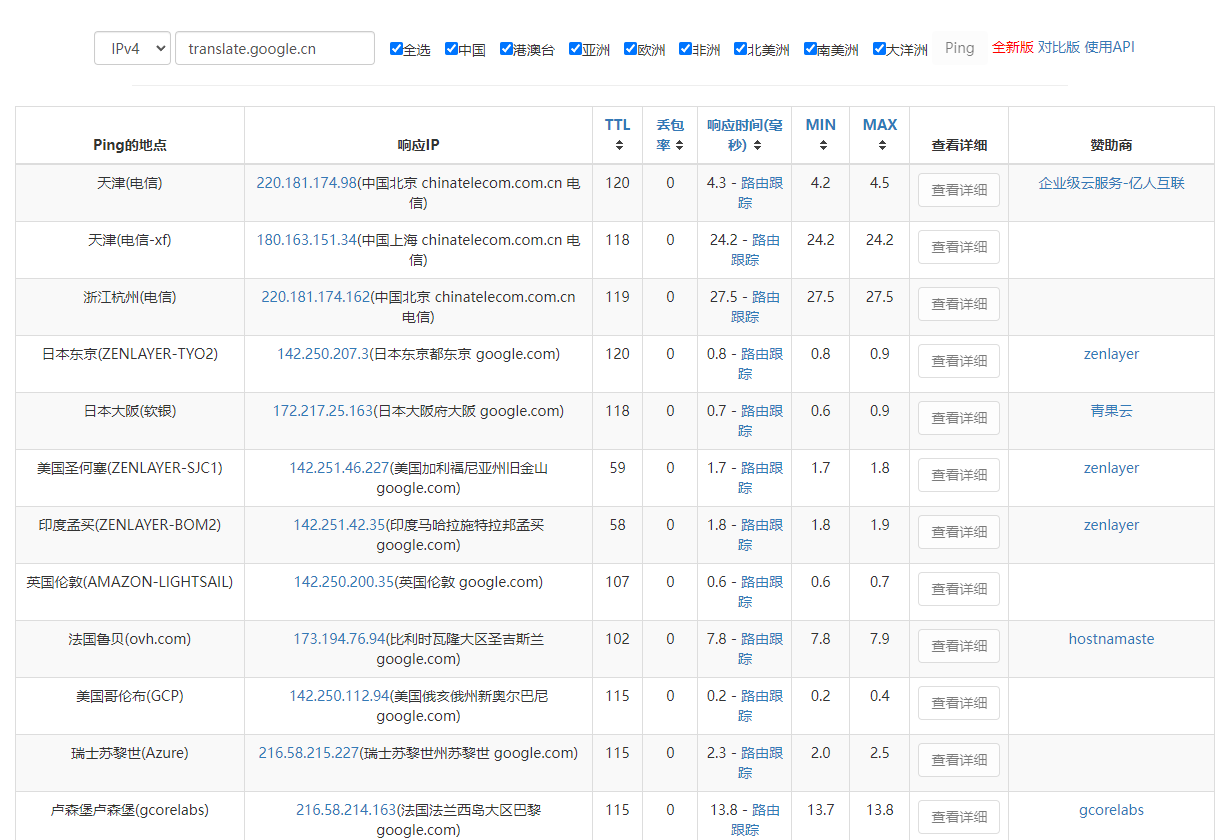Open IP 142.251.42.35 link
The height and width of the screenshot is (840, 1232).
pyautogui.click(x=339, y=525)
